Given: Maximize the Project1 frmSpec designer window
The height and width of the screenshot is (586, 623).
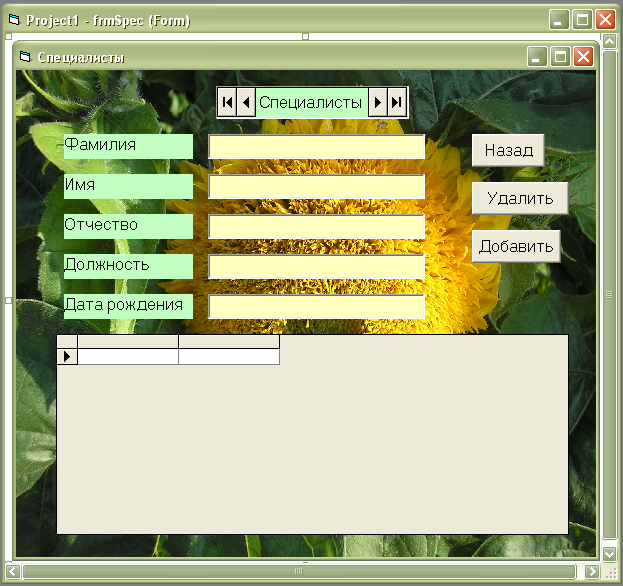Looking at the screenshot, I should point(582,20).
